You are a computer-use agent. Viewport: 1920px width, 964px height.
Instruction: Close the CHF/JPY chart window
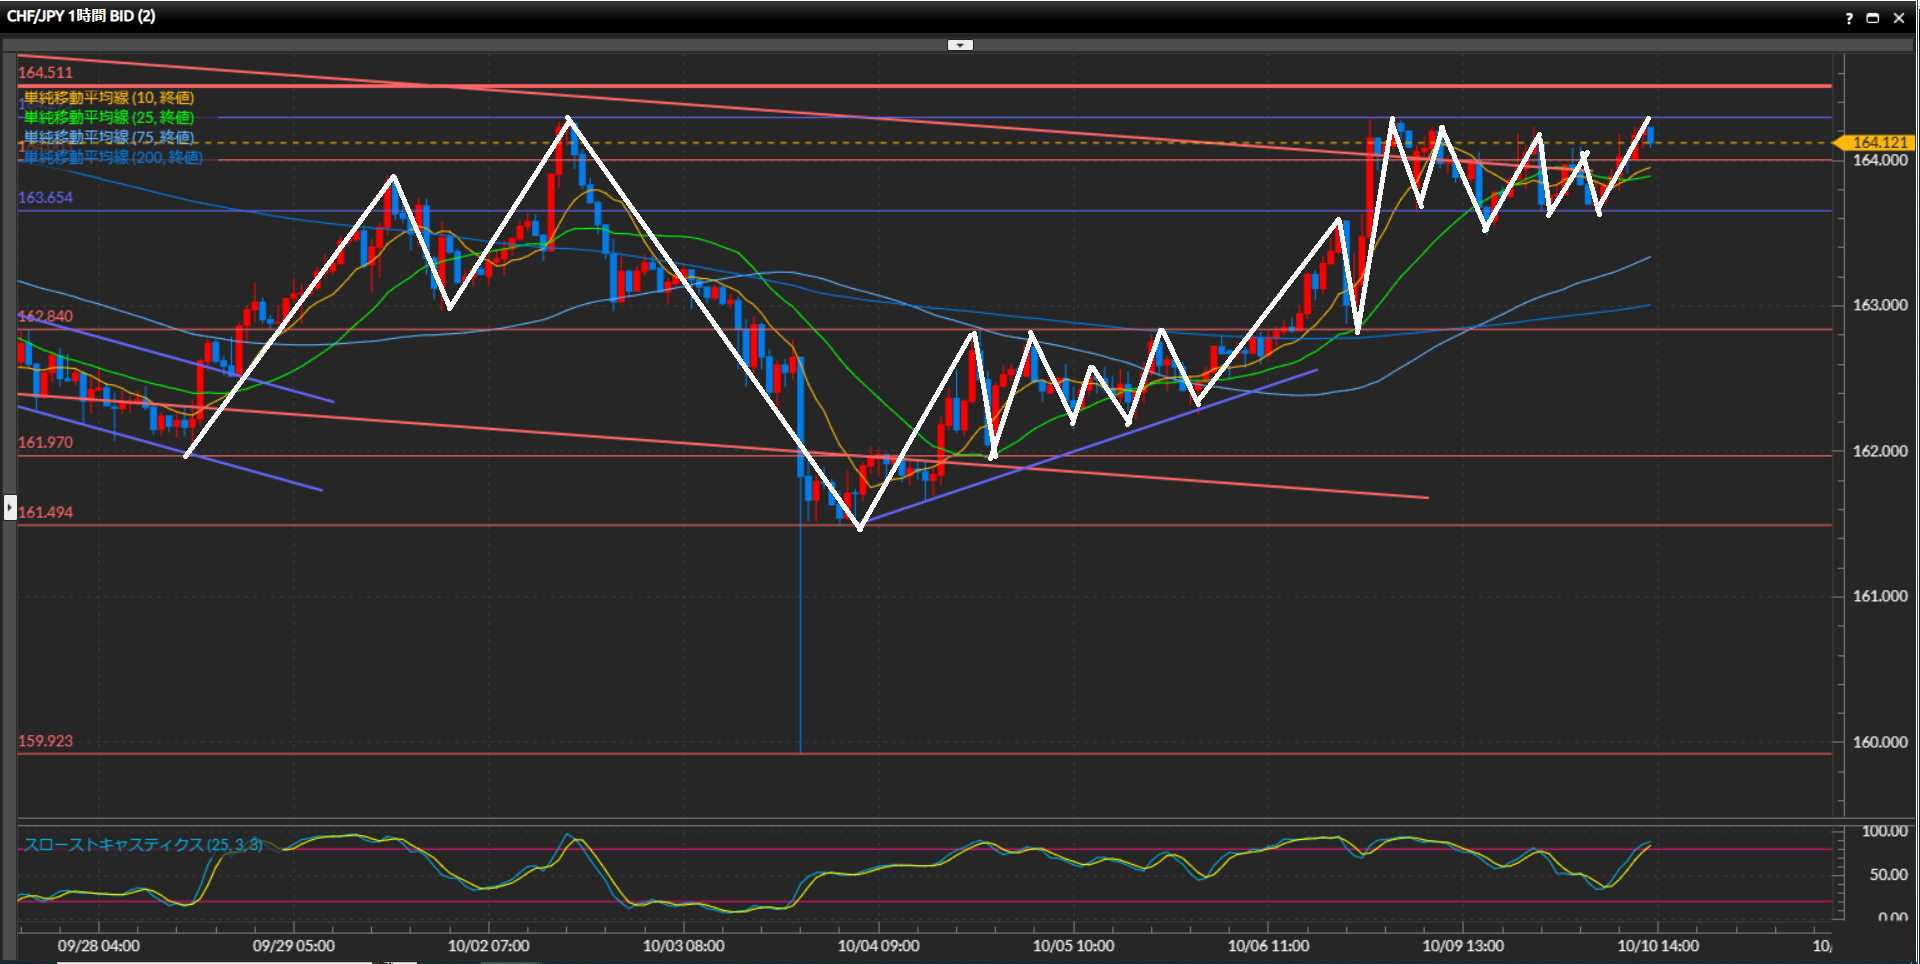[x=1899, y=18]
